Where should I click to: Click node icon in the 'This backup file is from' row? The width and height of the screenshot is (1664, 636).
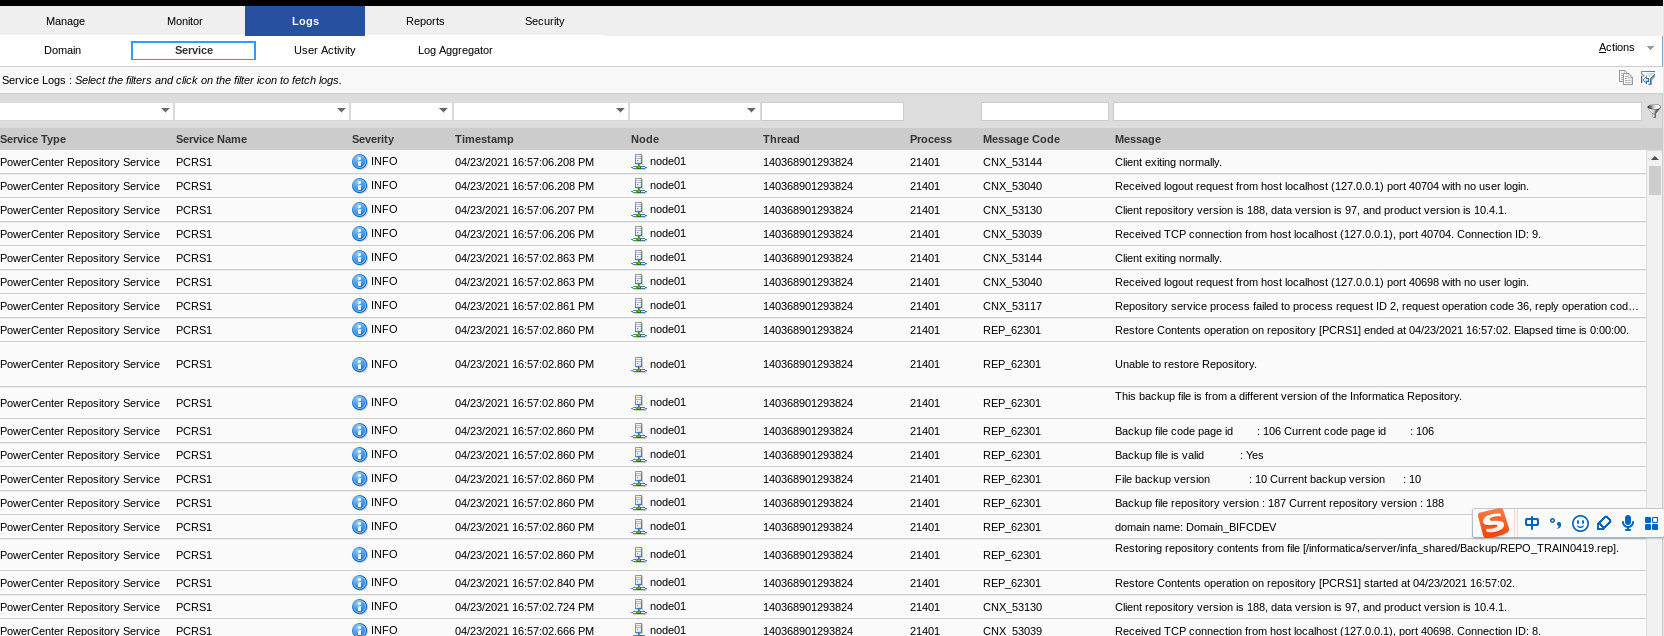click(x=639, y=403)
